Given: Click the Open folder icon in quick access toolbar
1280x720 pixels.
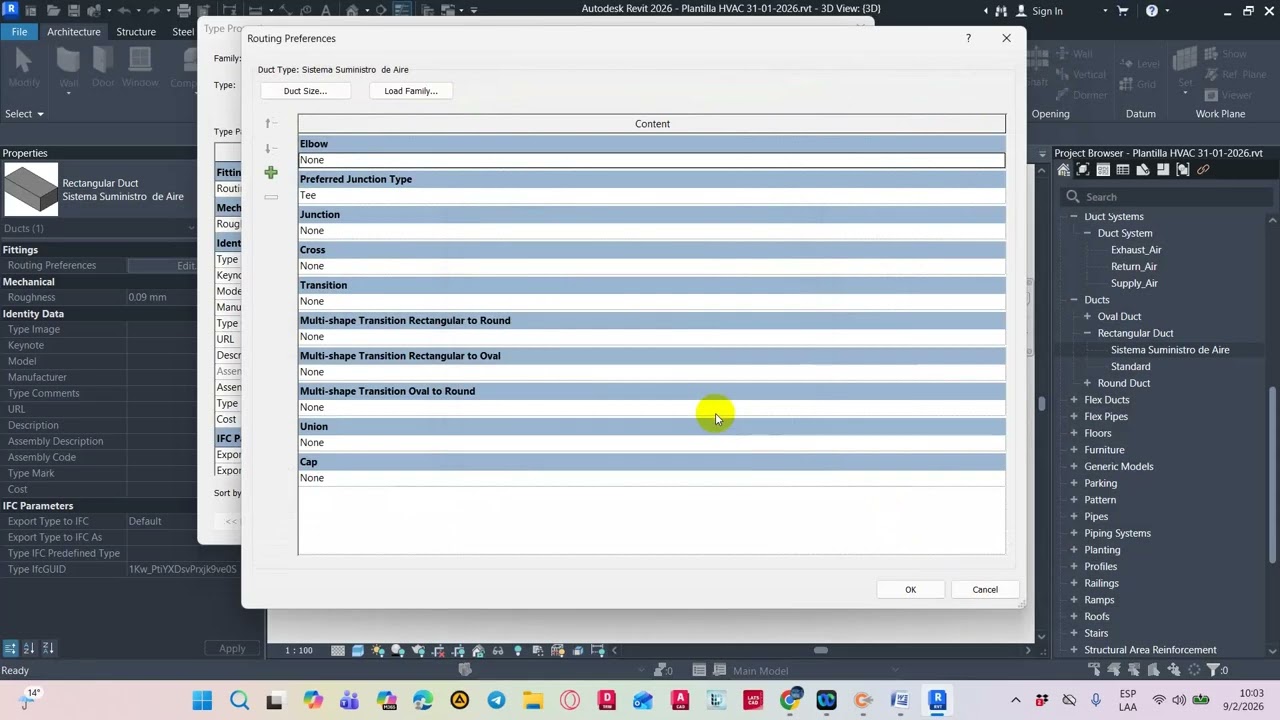Looking at the screenshot, I should [x=52, y=10].
